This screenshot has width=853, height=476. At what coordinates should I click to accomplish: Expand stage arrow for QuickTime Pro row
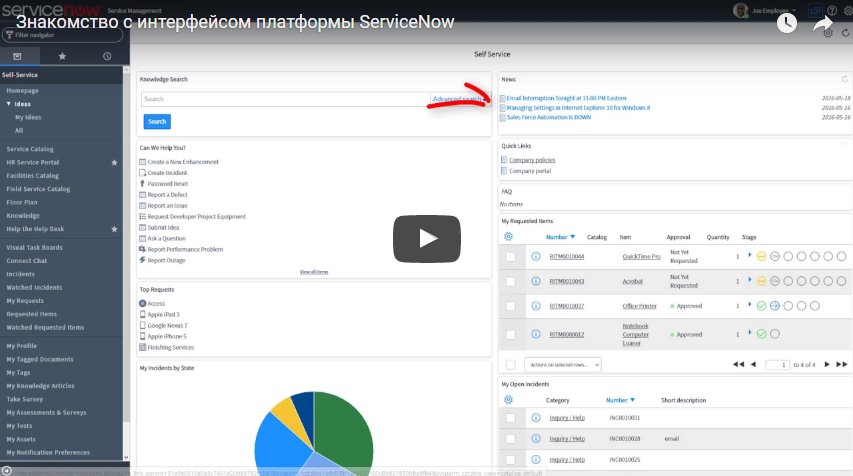(x=750, y=255)
